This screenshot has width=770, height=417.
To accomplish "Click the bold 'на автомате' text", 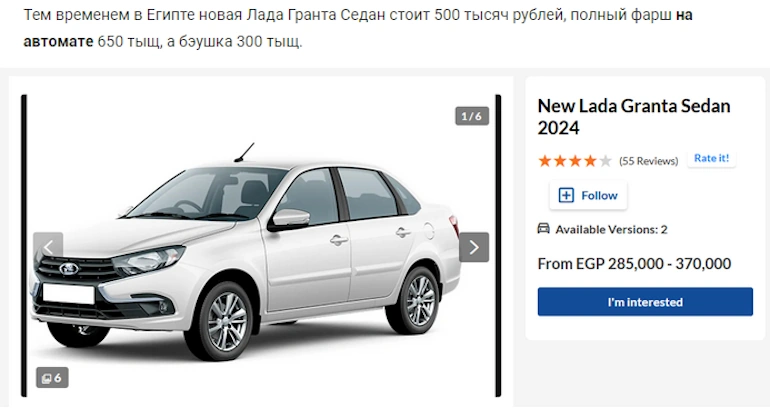I will pyautogui.click(x=358, y=28).
